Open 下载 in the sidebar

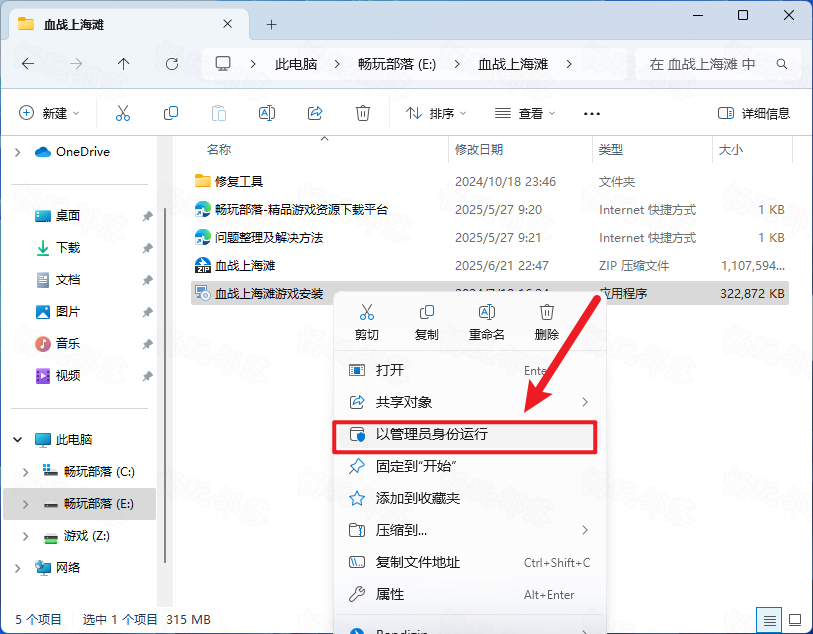[68, 248]
